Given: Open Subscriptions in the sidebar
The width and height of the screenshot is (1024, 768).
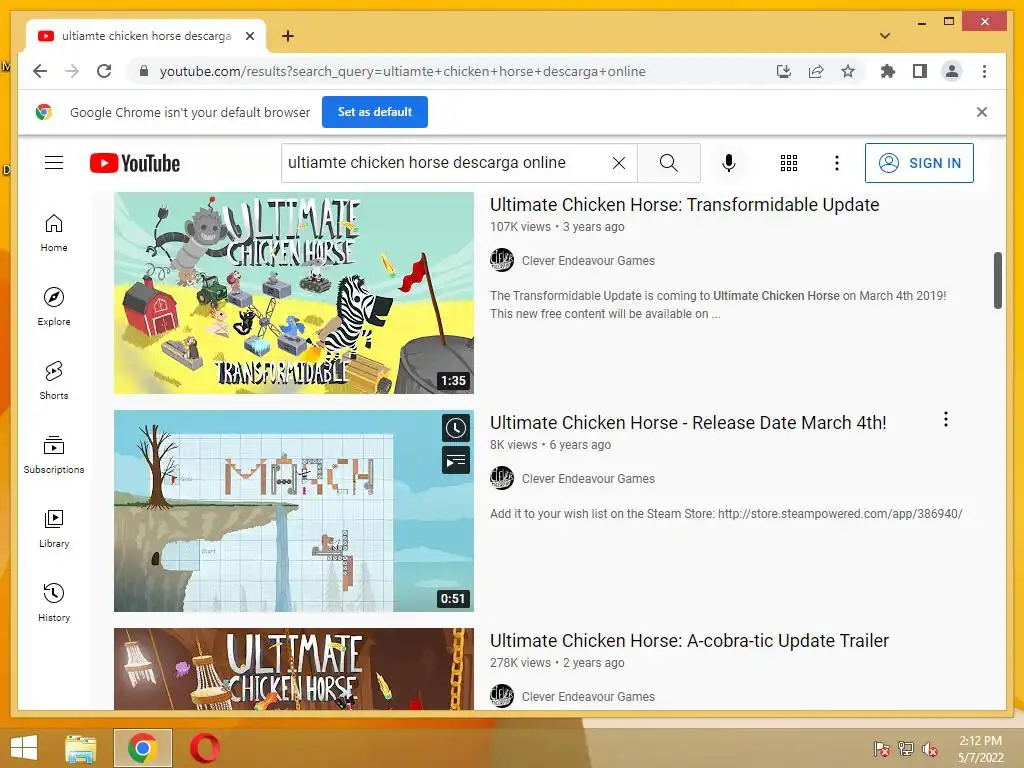Looking at the screenshot, I should coord(54,455).
